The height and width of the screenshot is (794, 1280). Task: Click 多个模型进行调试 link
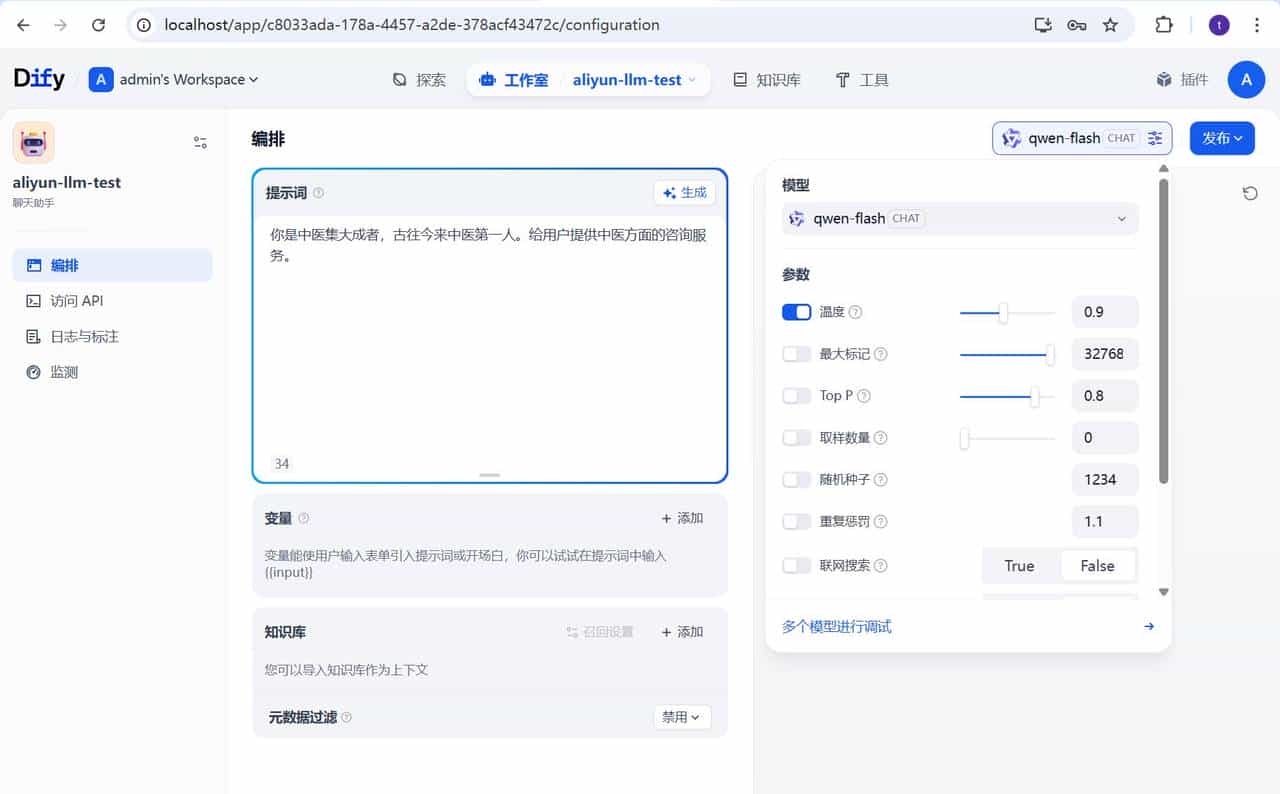pyautogui.click(x=837, y=627)
